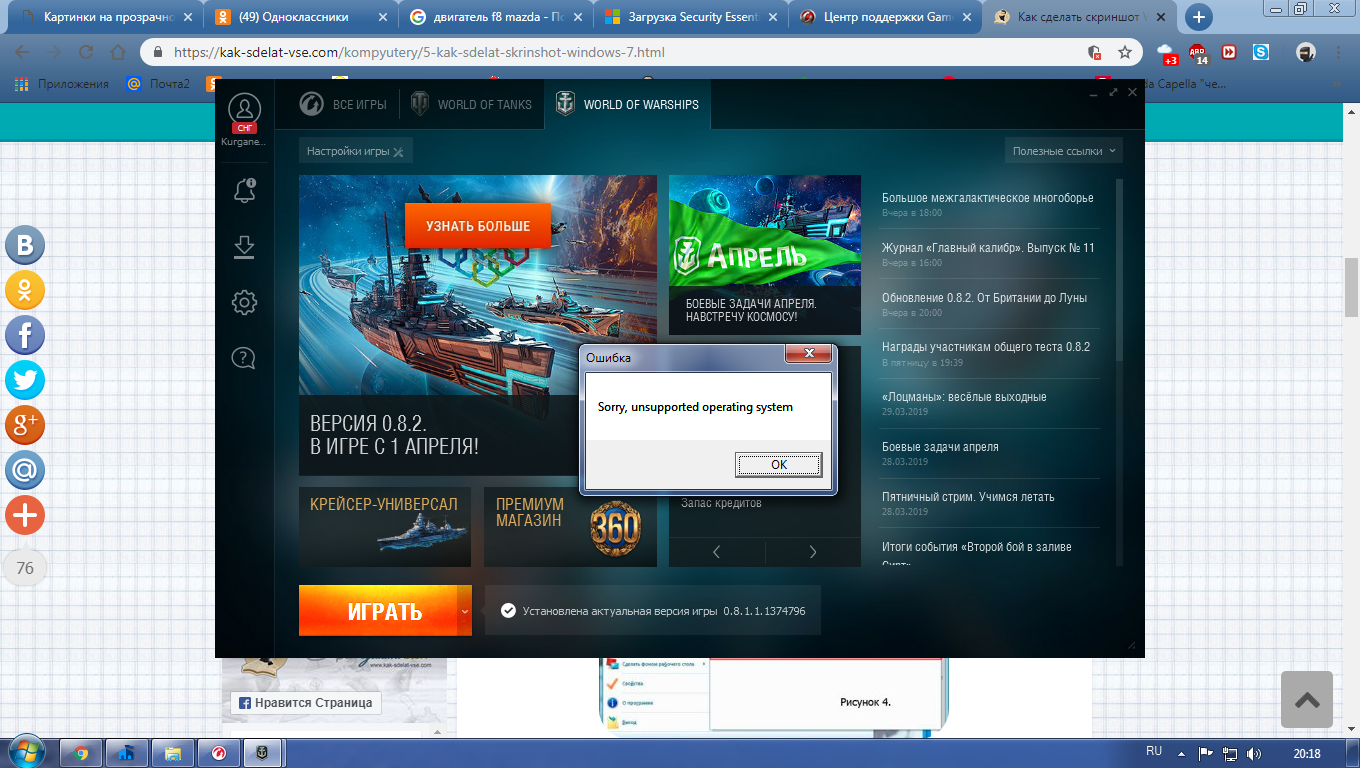Screen dimensions: 1360x768
Task: Open news «Лоцманы»: весёлые выходные
Action: coord(964,397)
